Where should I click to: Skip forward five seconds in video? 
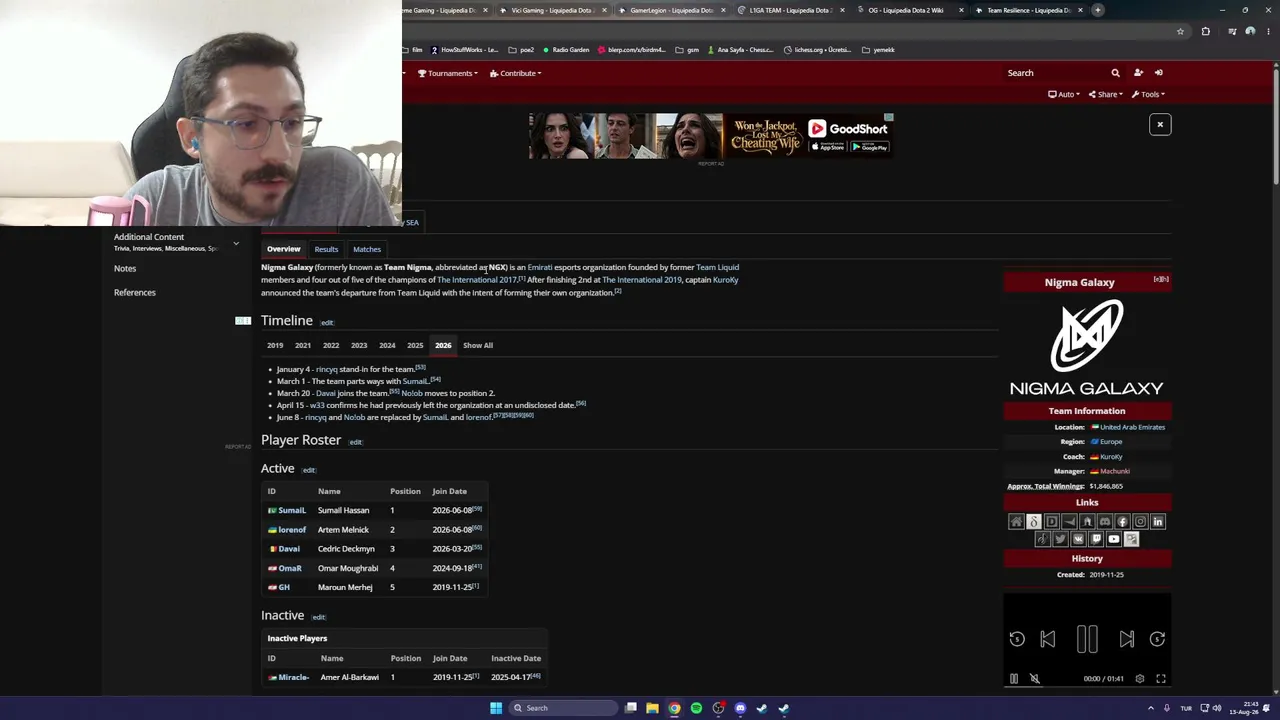click(1157, 639)
